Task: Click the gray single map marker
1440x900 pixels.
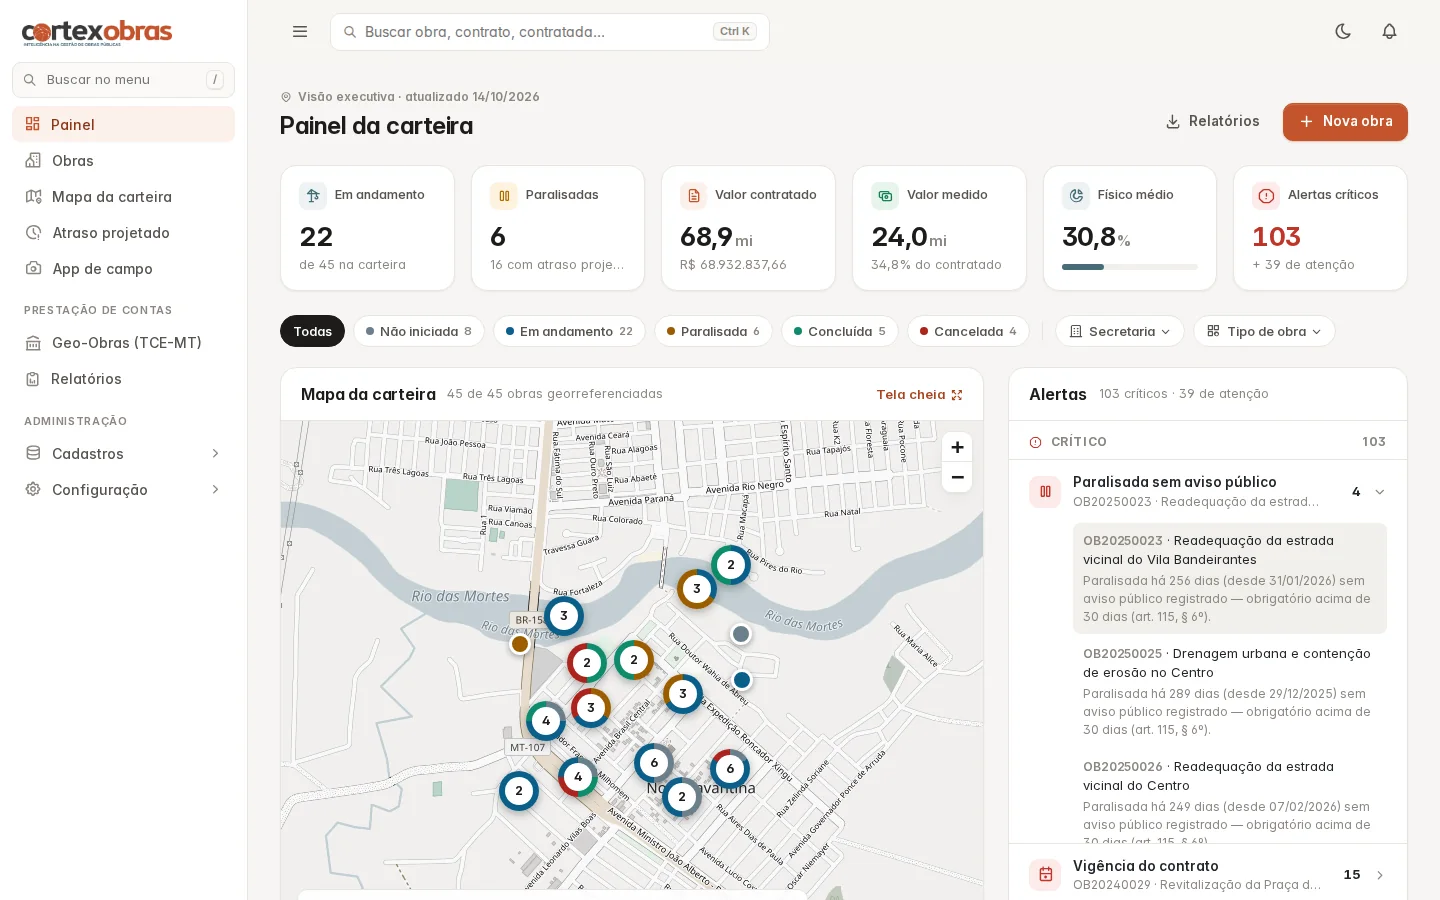Action: coord(741,634)
